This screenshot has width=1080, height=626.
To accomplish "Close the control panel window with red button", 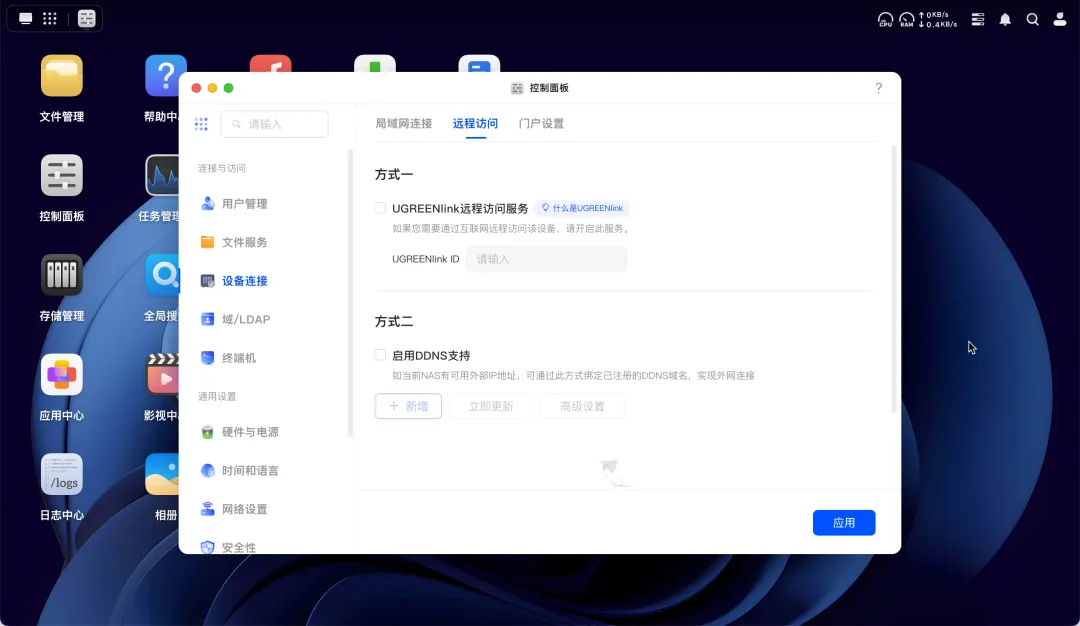I will (196, 88).
